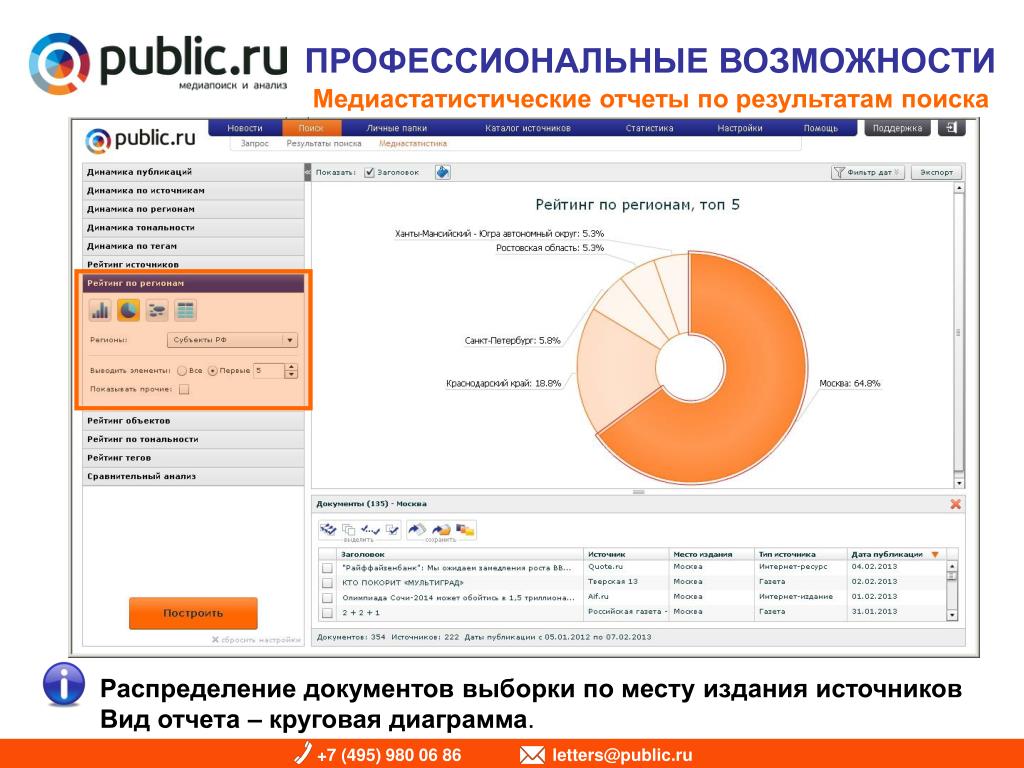Click the double checkmark icon in the выделить group
The image size is (1024, 768).
pyautogui.click(x=370, y=530)
